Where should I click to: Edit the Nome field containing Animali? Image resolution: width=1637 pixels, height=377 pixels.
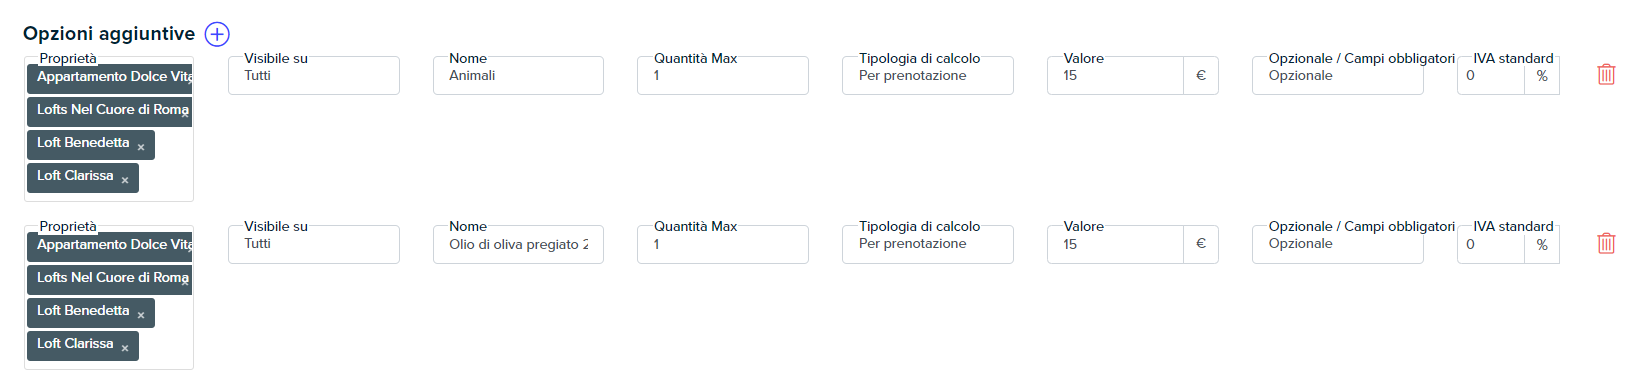pos(518,76)
